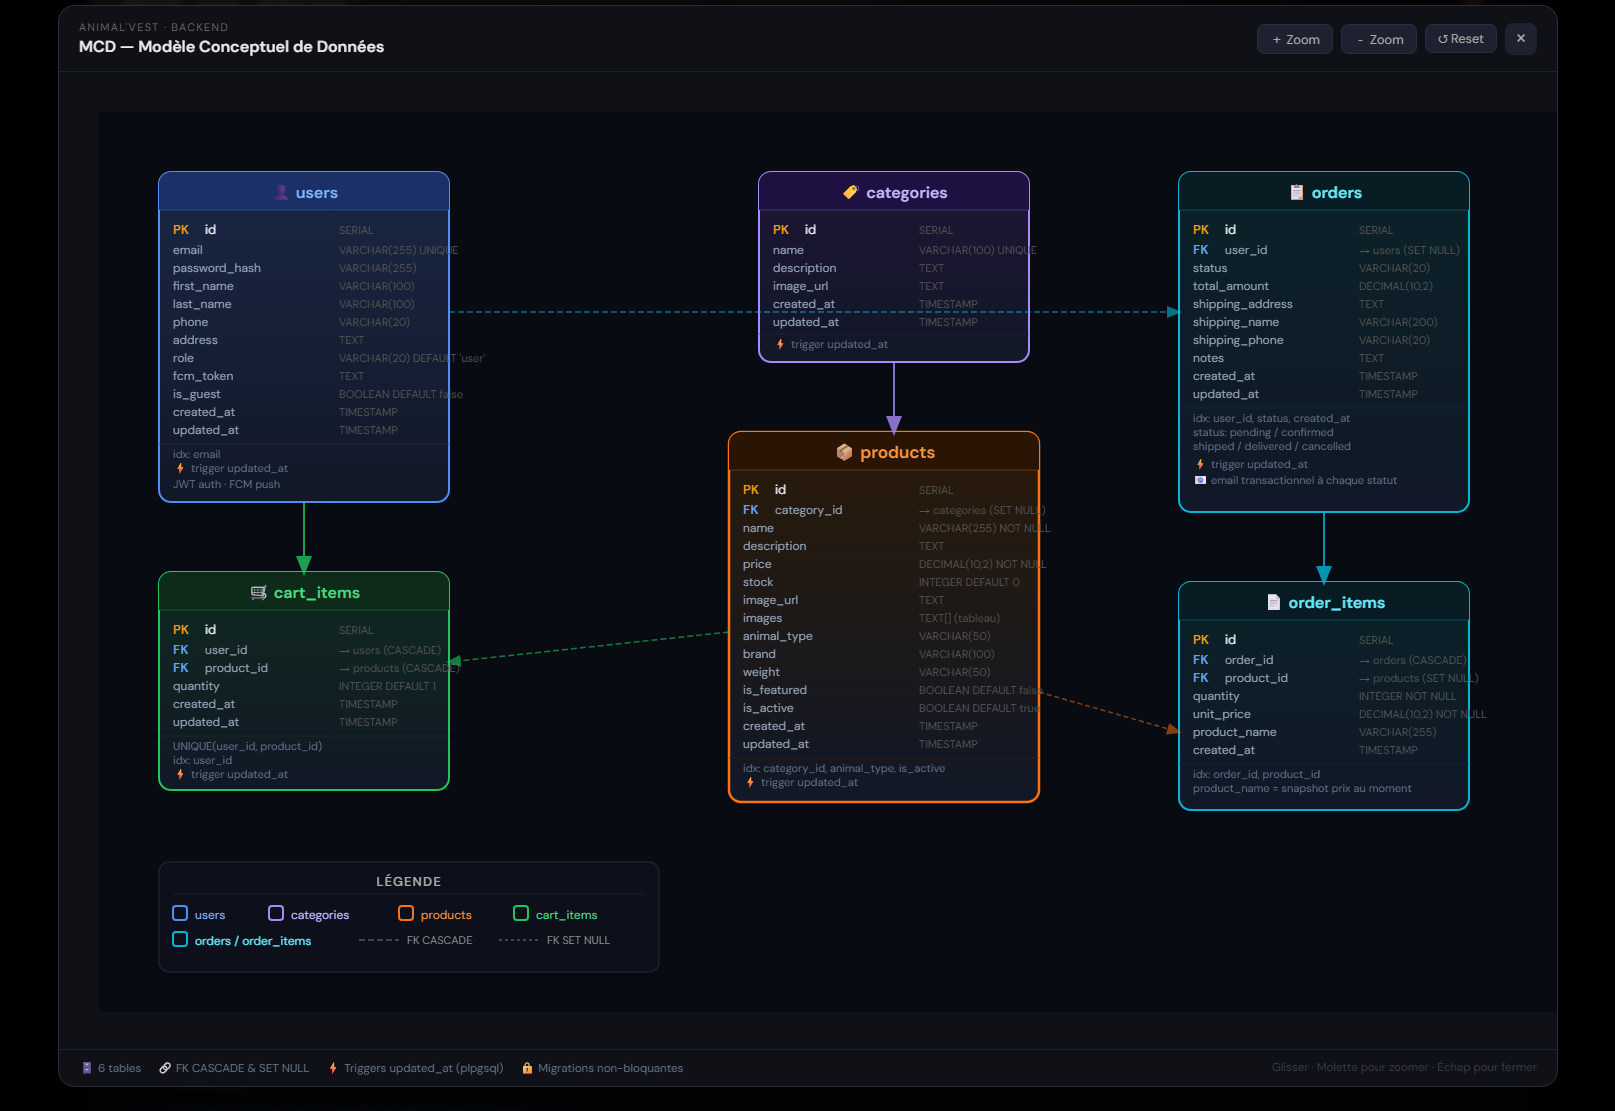The height and width of the screenshot is (1111, 1615).
Task: Click the categories tag icon
Action: coord(850,192)
